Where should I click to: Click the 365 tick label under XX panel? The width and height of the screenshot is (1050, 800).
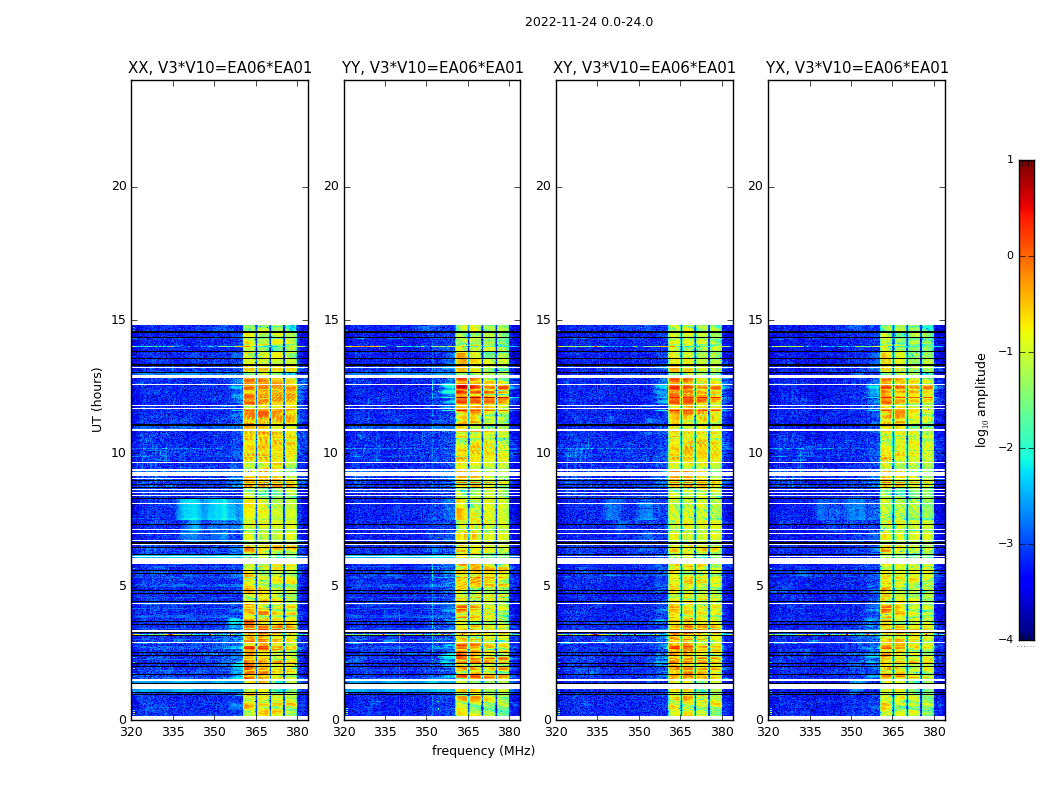(256, 732)
